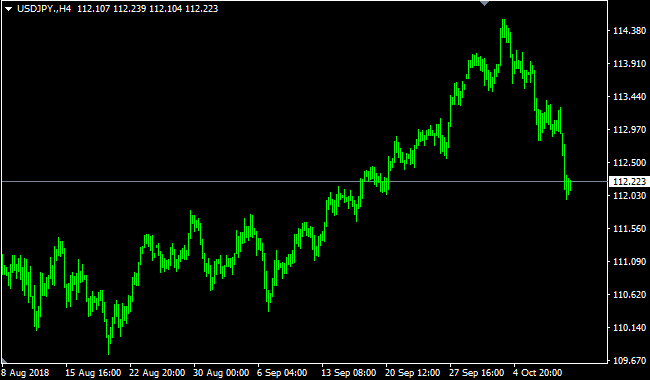Click time axis label 20 Sep 12:00
This screenshot has width=650, height=380.
(412, 373)
